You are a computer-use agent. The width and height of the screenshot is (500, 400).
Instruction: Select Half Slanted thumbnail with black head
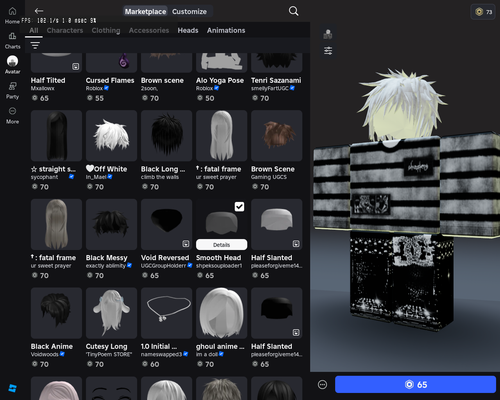(277, 313)
